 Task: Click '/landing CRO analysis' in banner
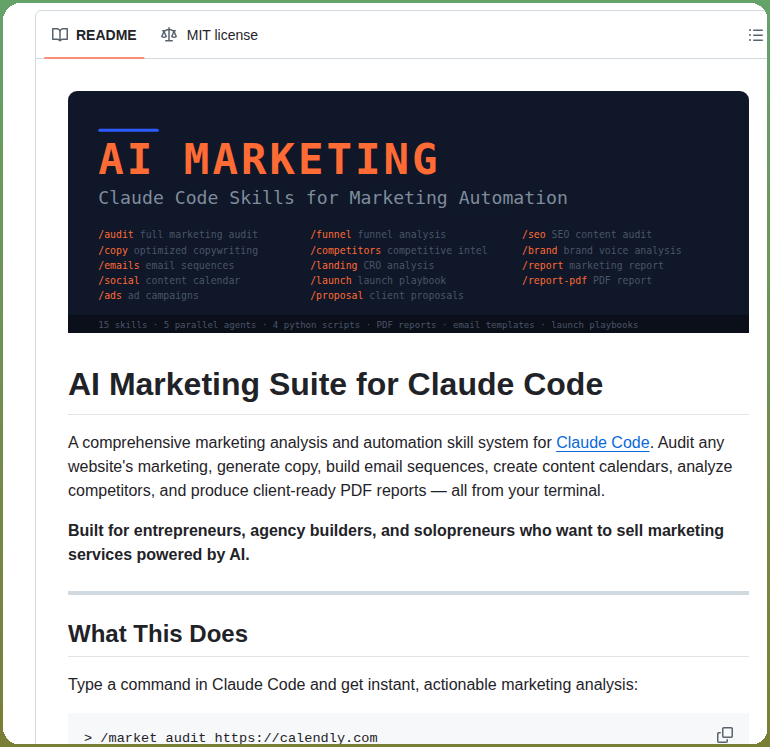(372, 266)
